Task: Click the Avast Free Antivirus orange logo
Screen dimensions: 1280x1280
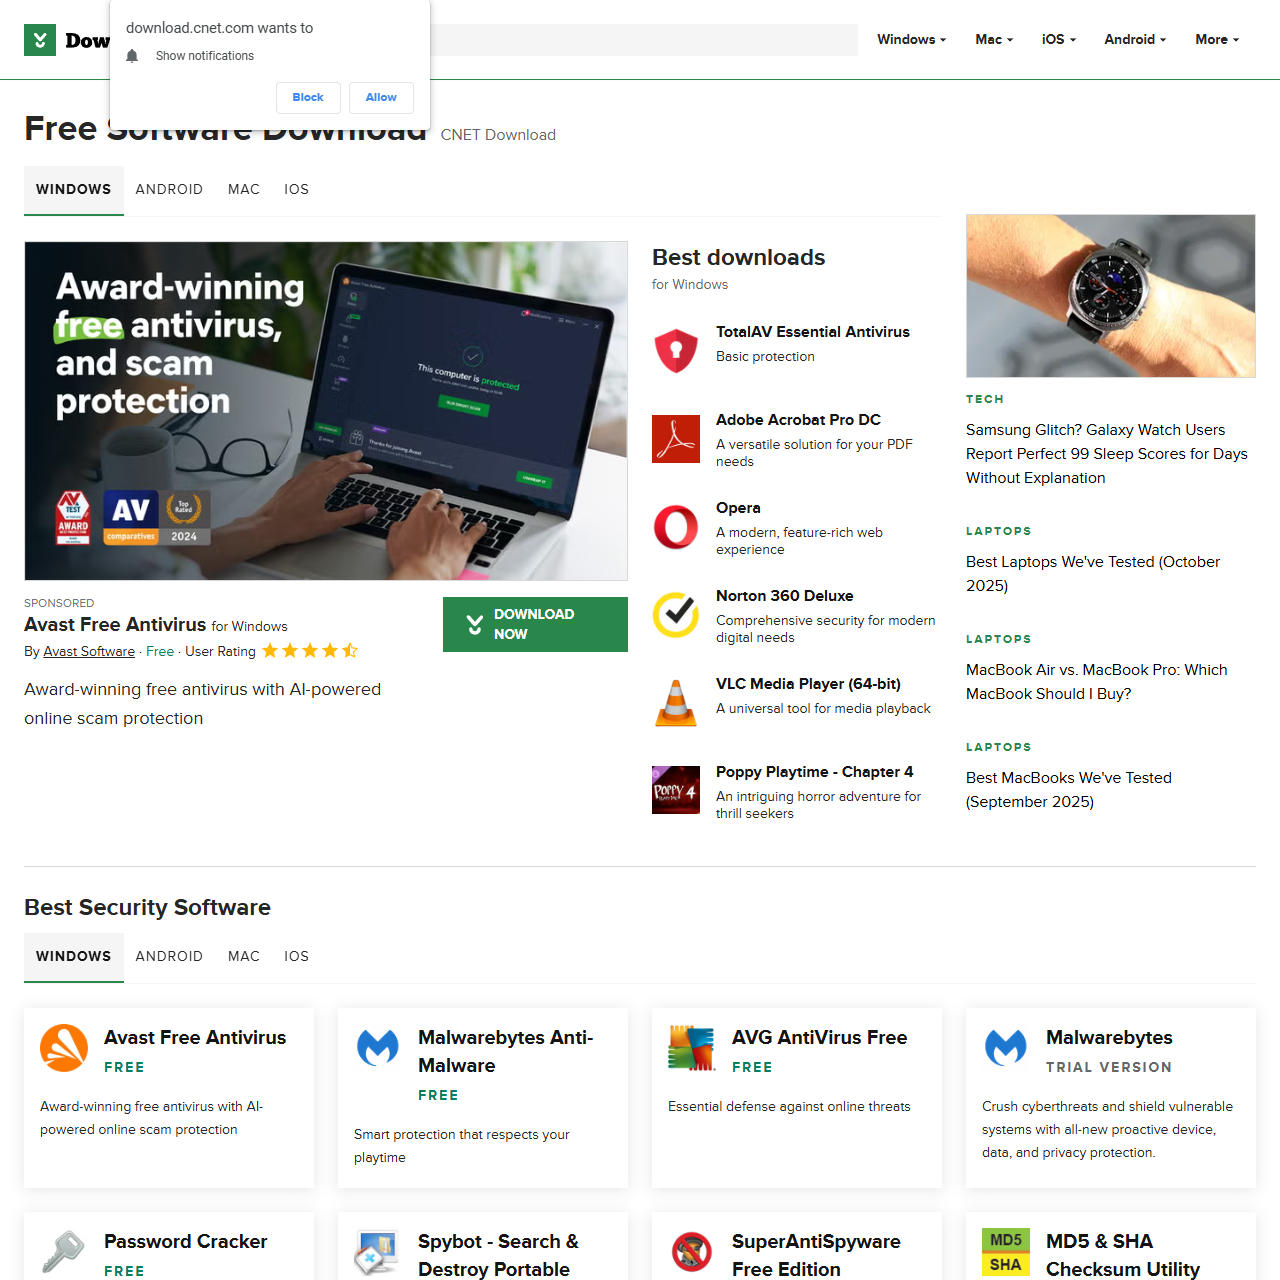Action: tap(64, 1048)
